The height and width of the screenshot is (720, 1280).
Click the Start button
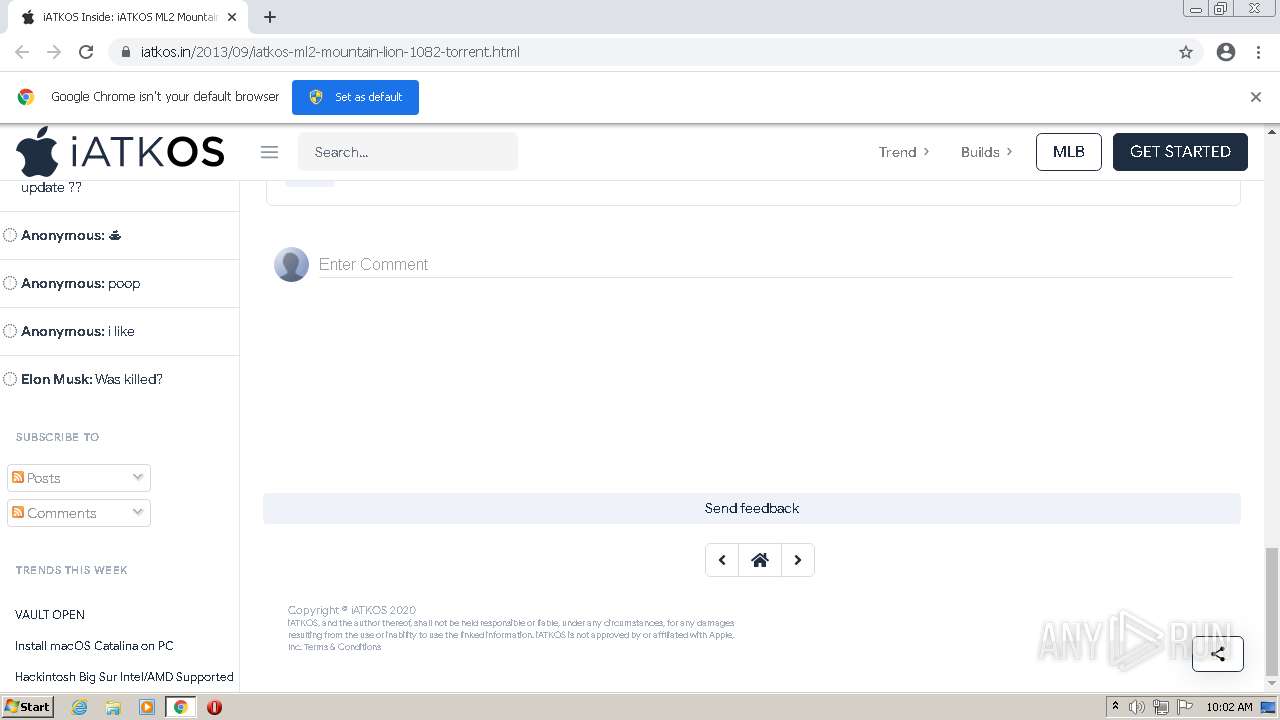(28, 707)
